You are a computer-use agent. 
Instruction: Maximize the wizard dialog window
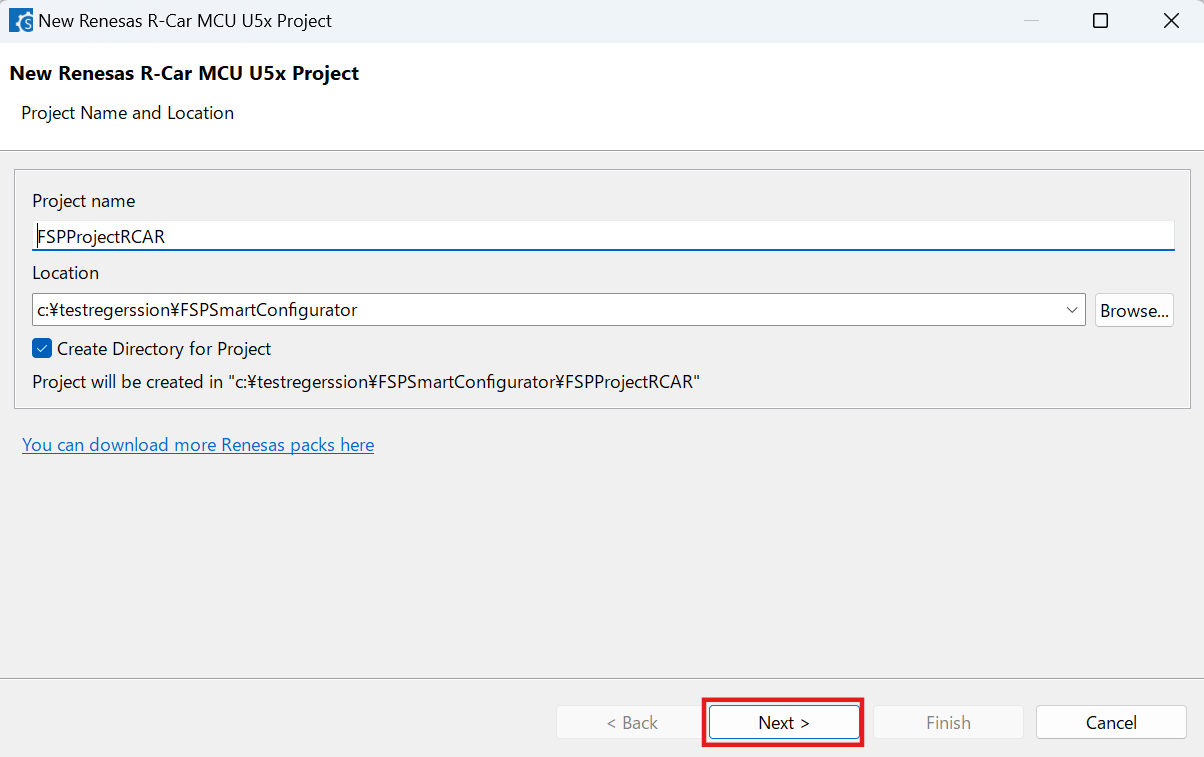[1100, 21]
